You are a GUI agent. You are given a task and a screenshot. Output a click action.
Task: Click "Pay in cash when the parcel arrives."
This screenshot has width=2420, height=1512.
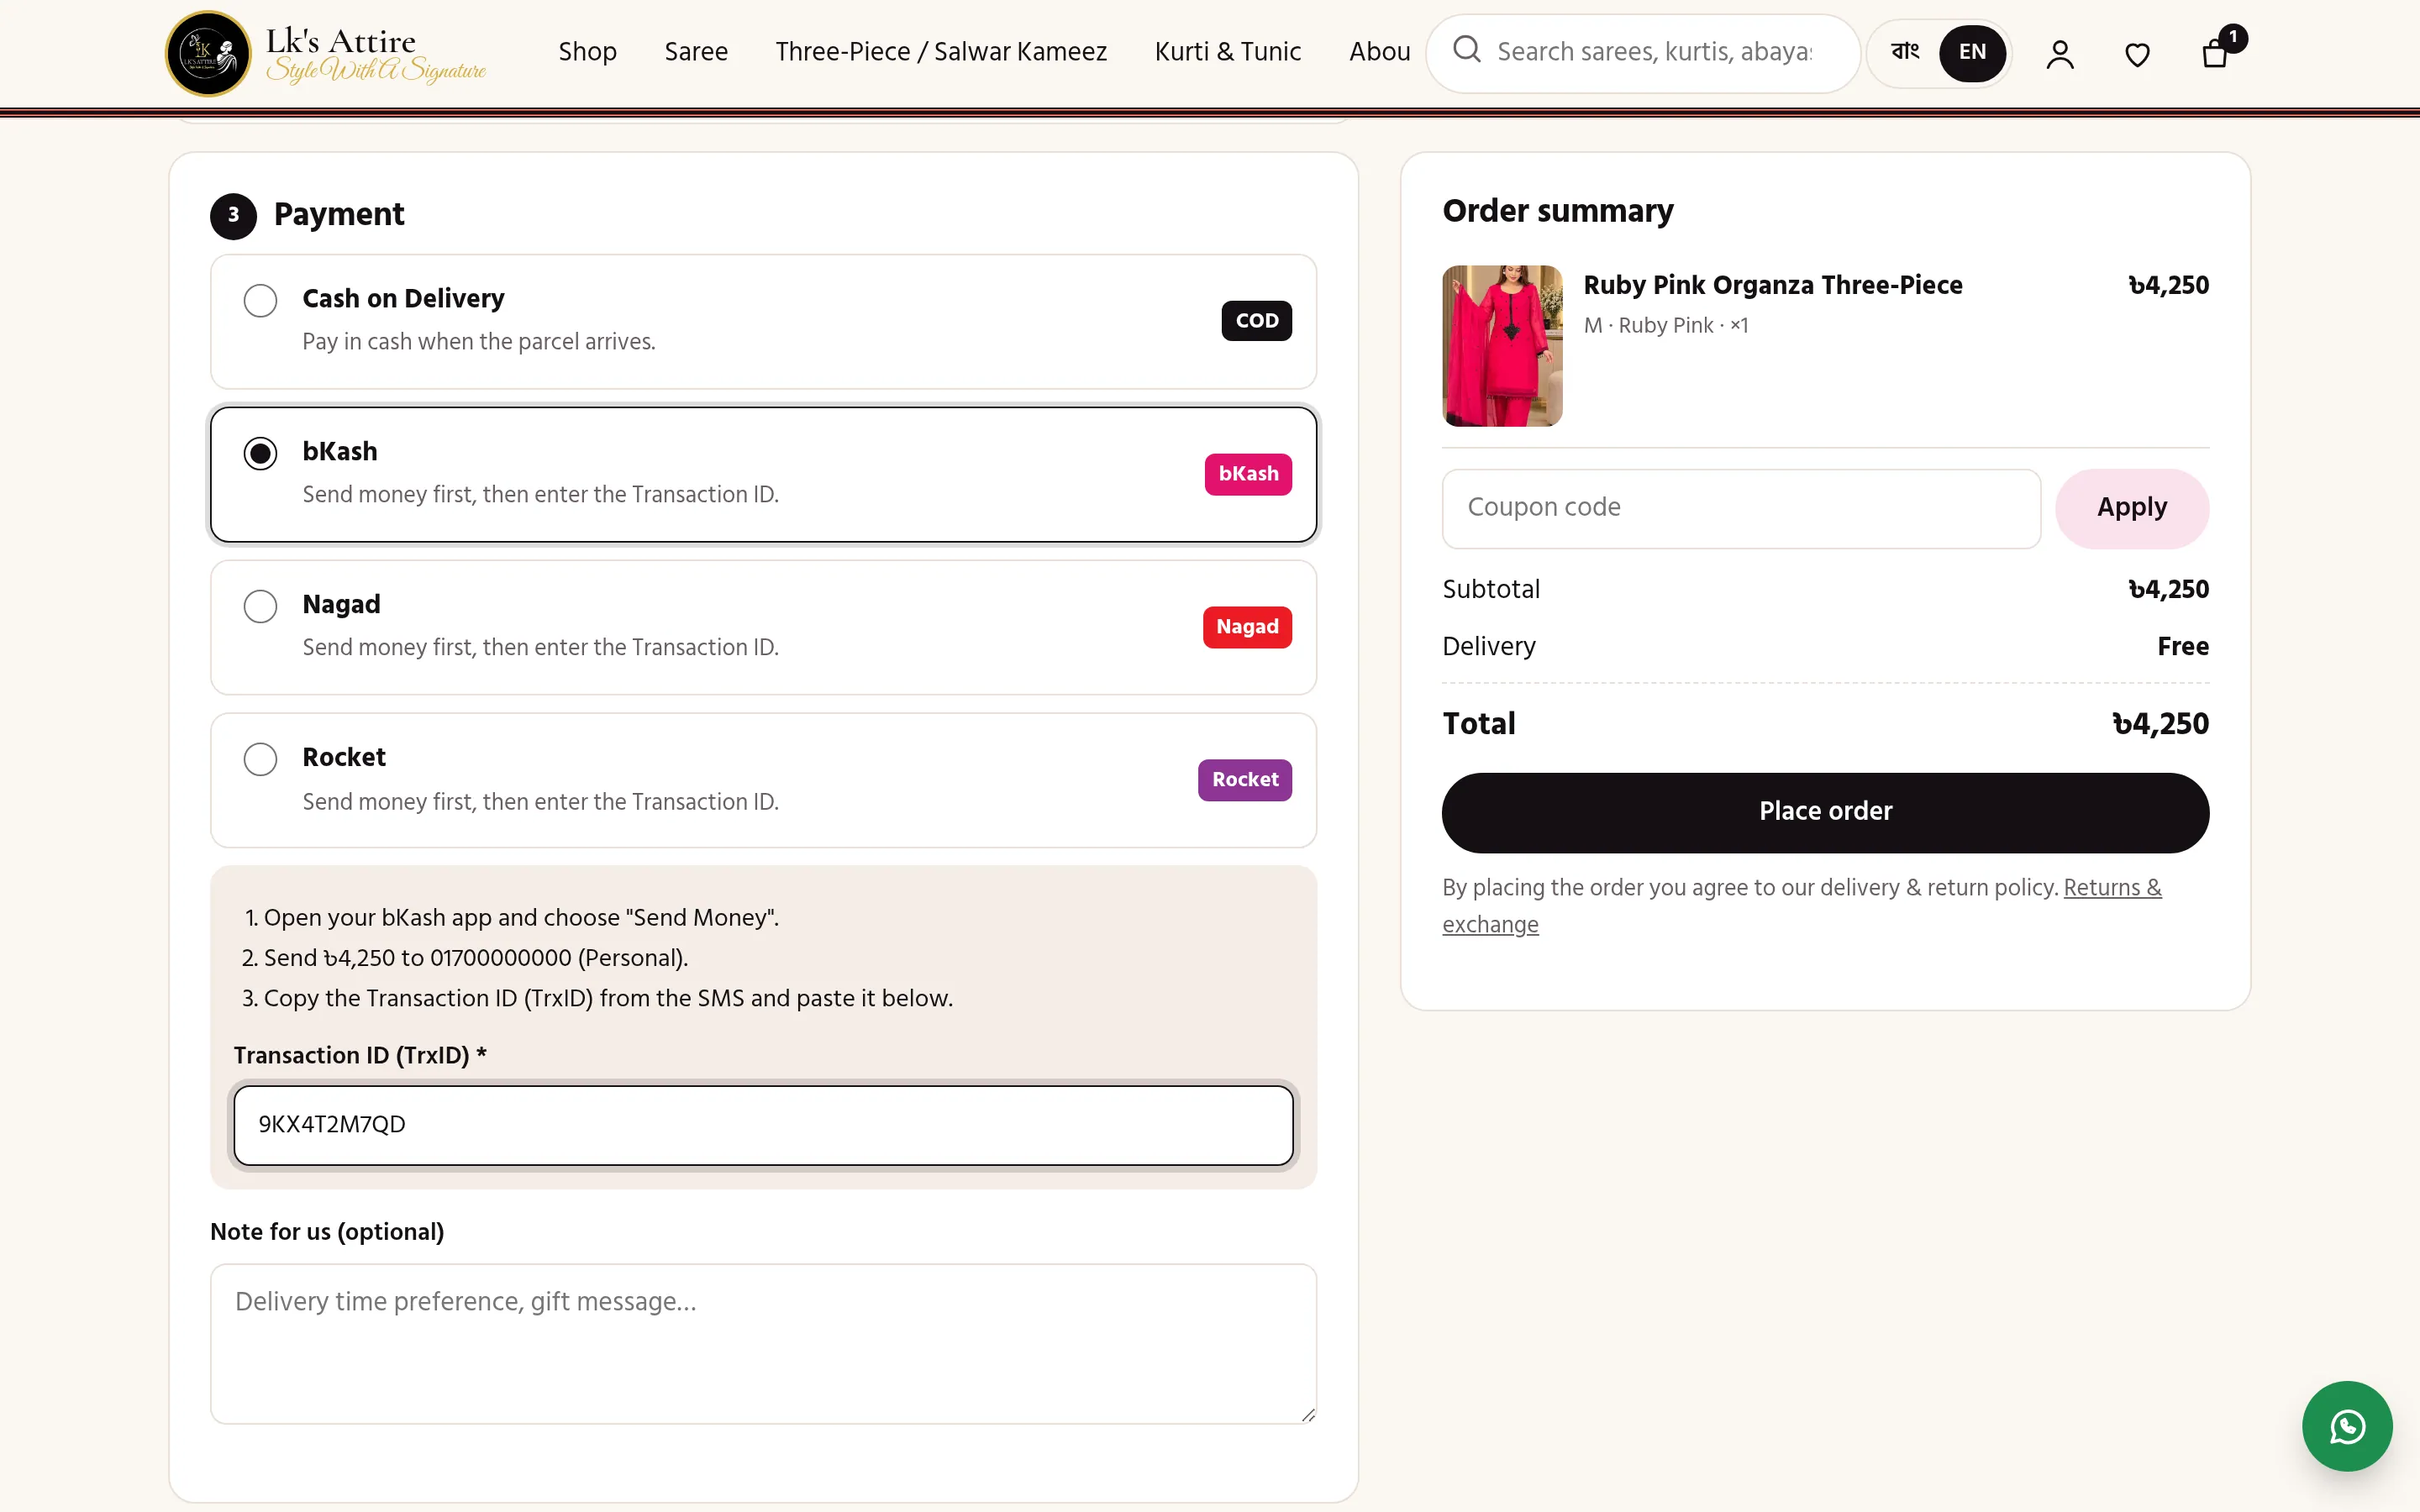click(479, 342)
